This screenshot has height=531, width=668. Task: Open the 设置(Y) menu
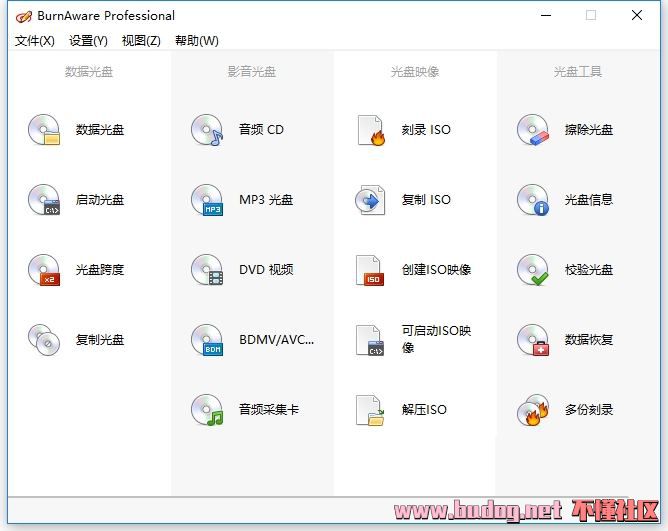[88, 41]
